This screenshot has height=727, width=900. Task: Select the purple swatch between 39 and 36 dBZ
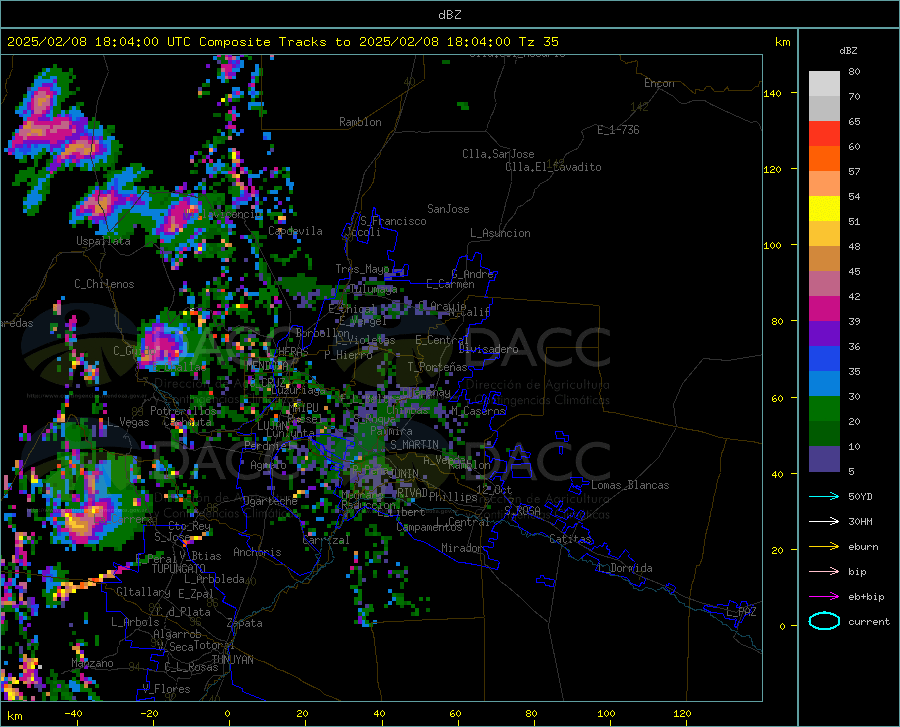(824, 334)
